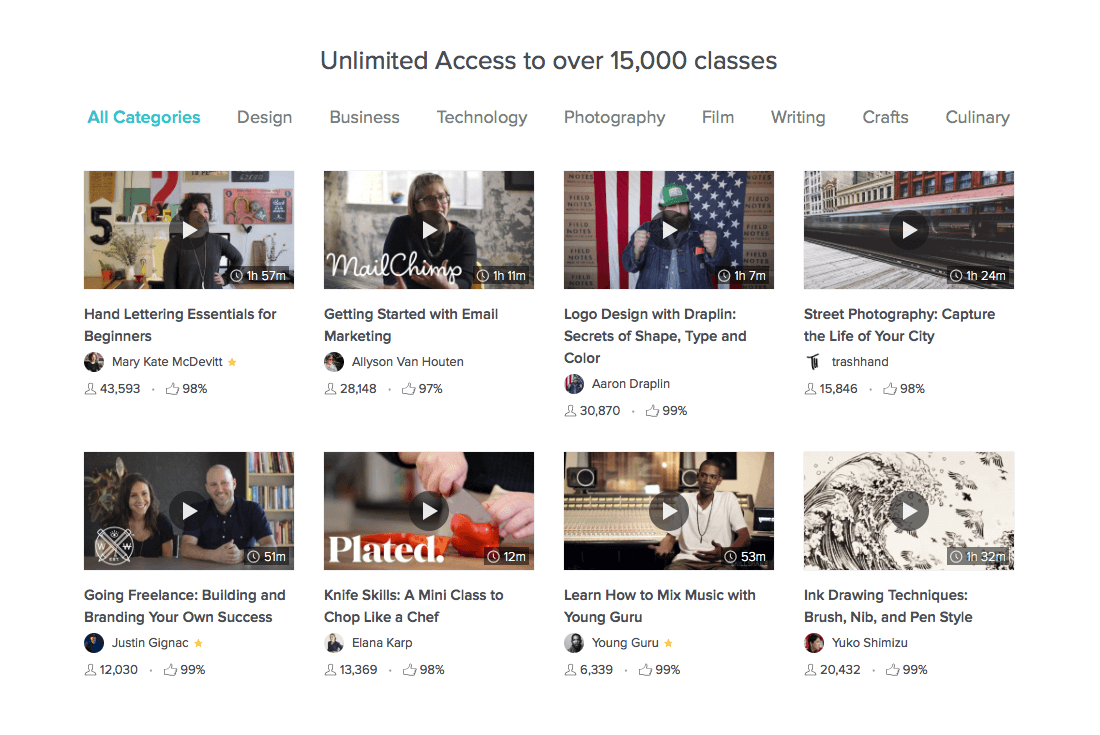Select the Design category tab
This screenshot has width=1100, height=735.
point(264,117)
